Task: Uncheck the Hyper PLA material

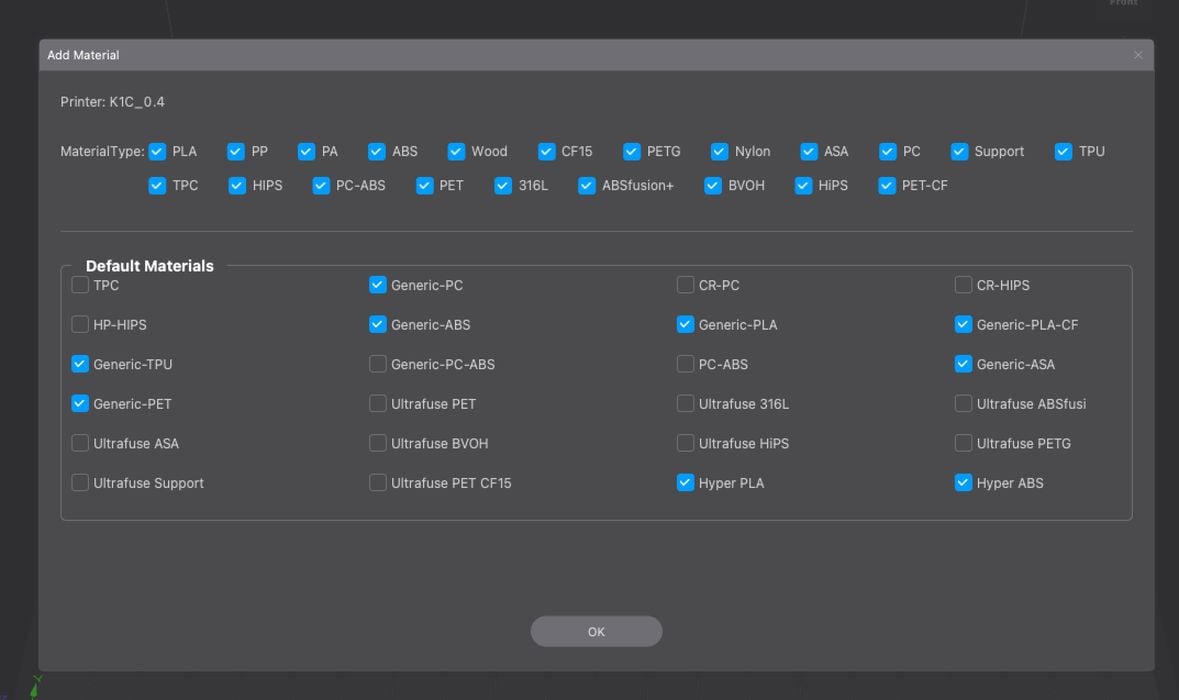Action: [685, 483]
